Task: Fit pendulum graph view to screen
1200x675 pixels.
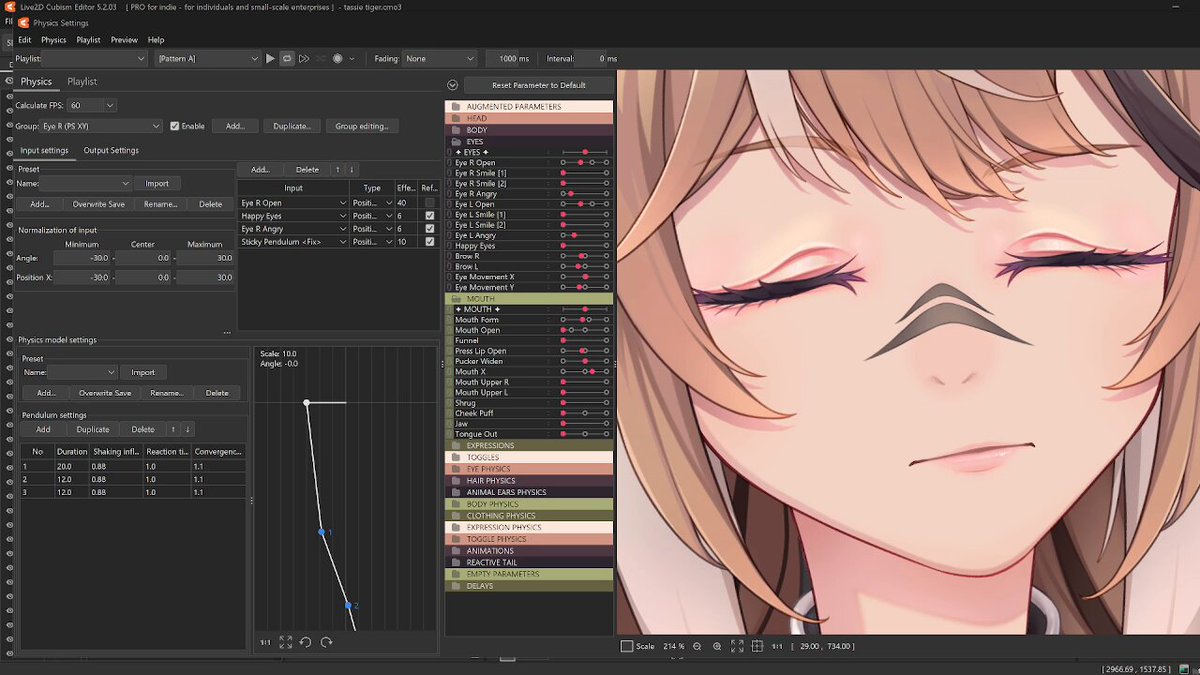Action: coord(286,642)
